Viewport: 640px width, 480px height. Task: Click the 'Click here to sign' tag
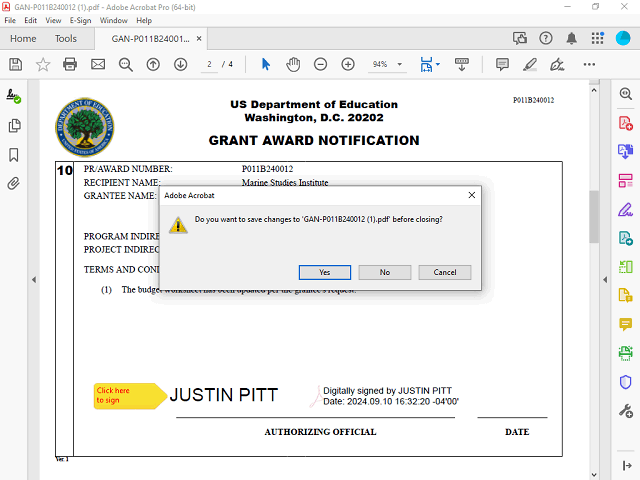pos(130,396)
